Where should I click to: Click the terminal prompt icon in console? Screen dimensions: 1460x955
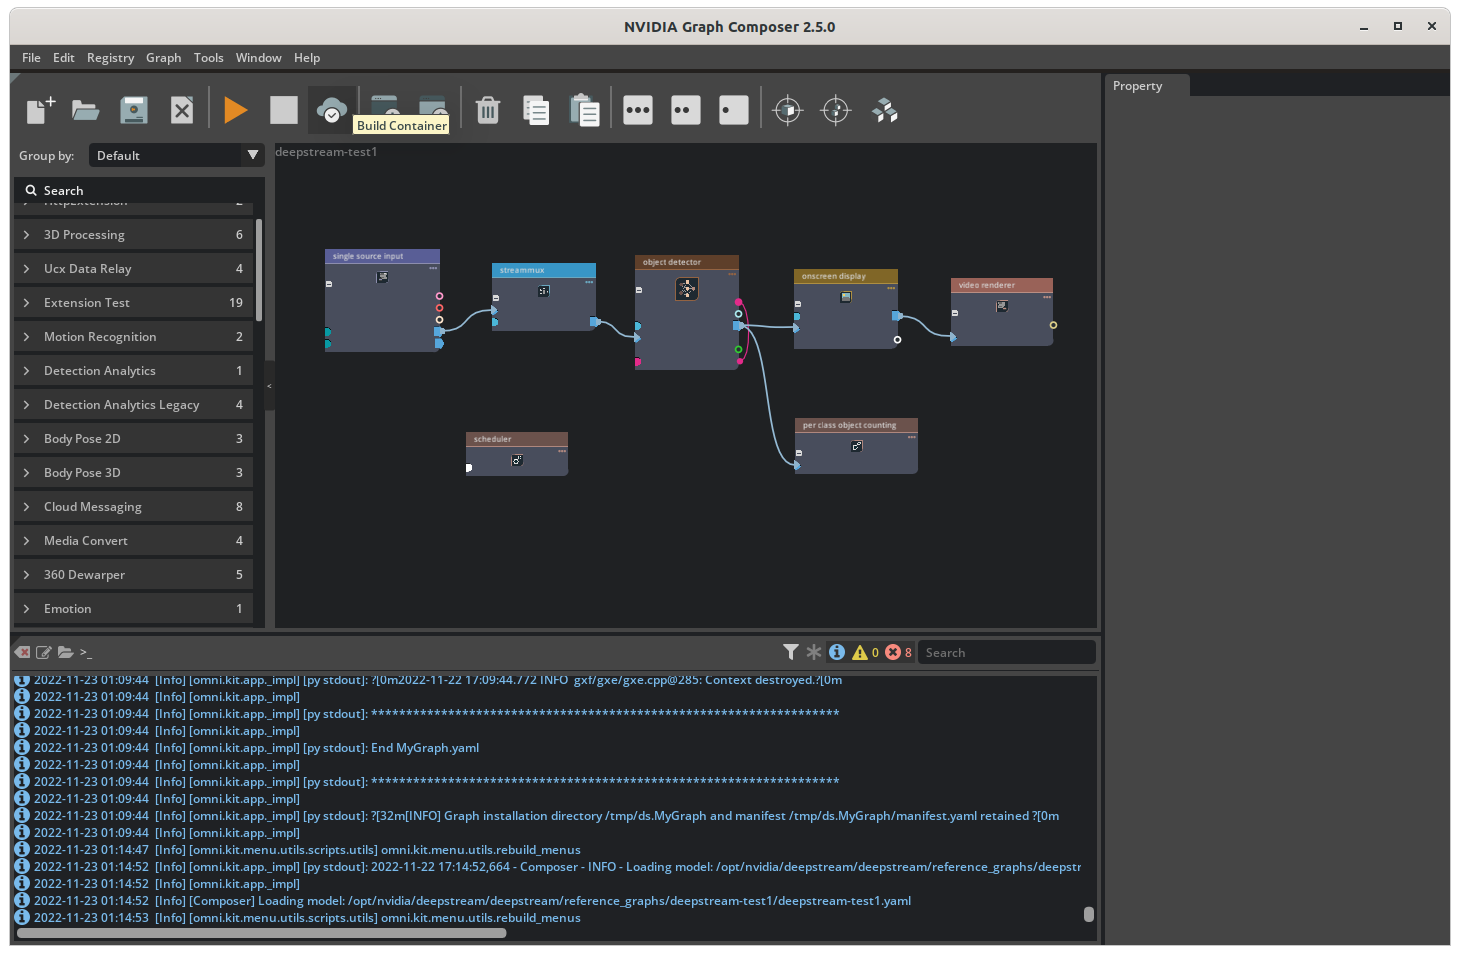pyautogui.click(x=85, y=652)
